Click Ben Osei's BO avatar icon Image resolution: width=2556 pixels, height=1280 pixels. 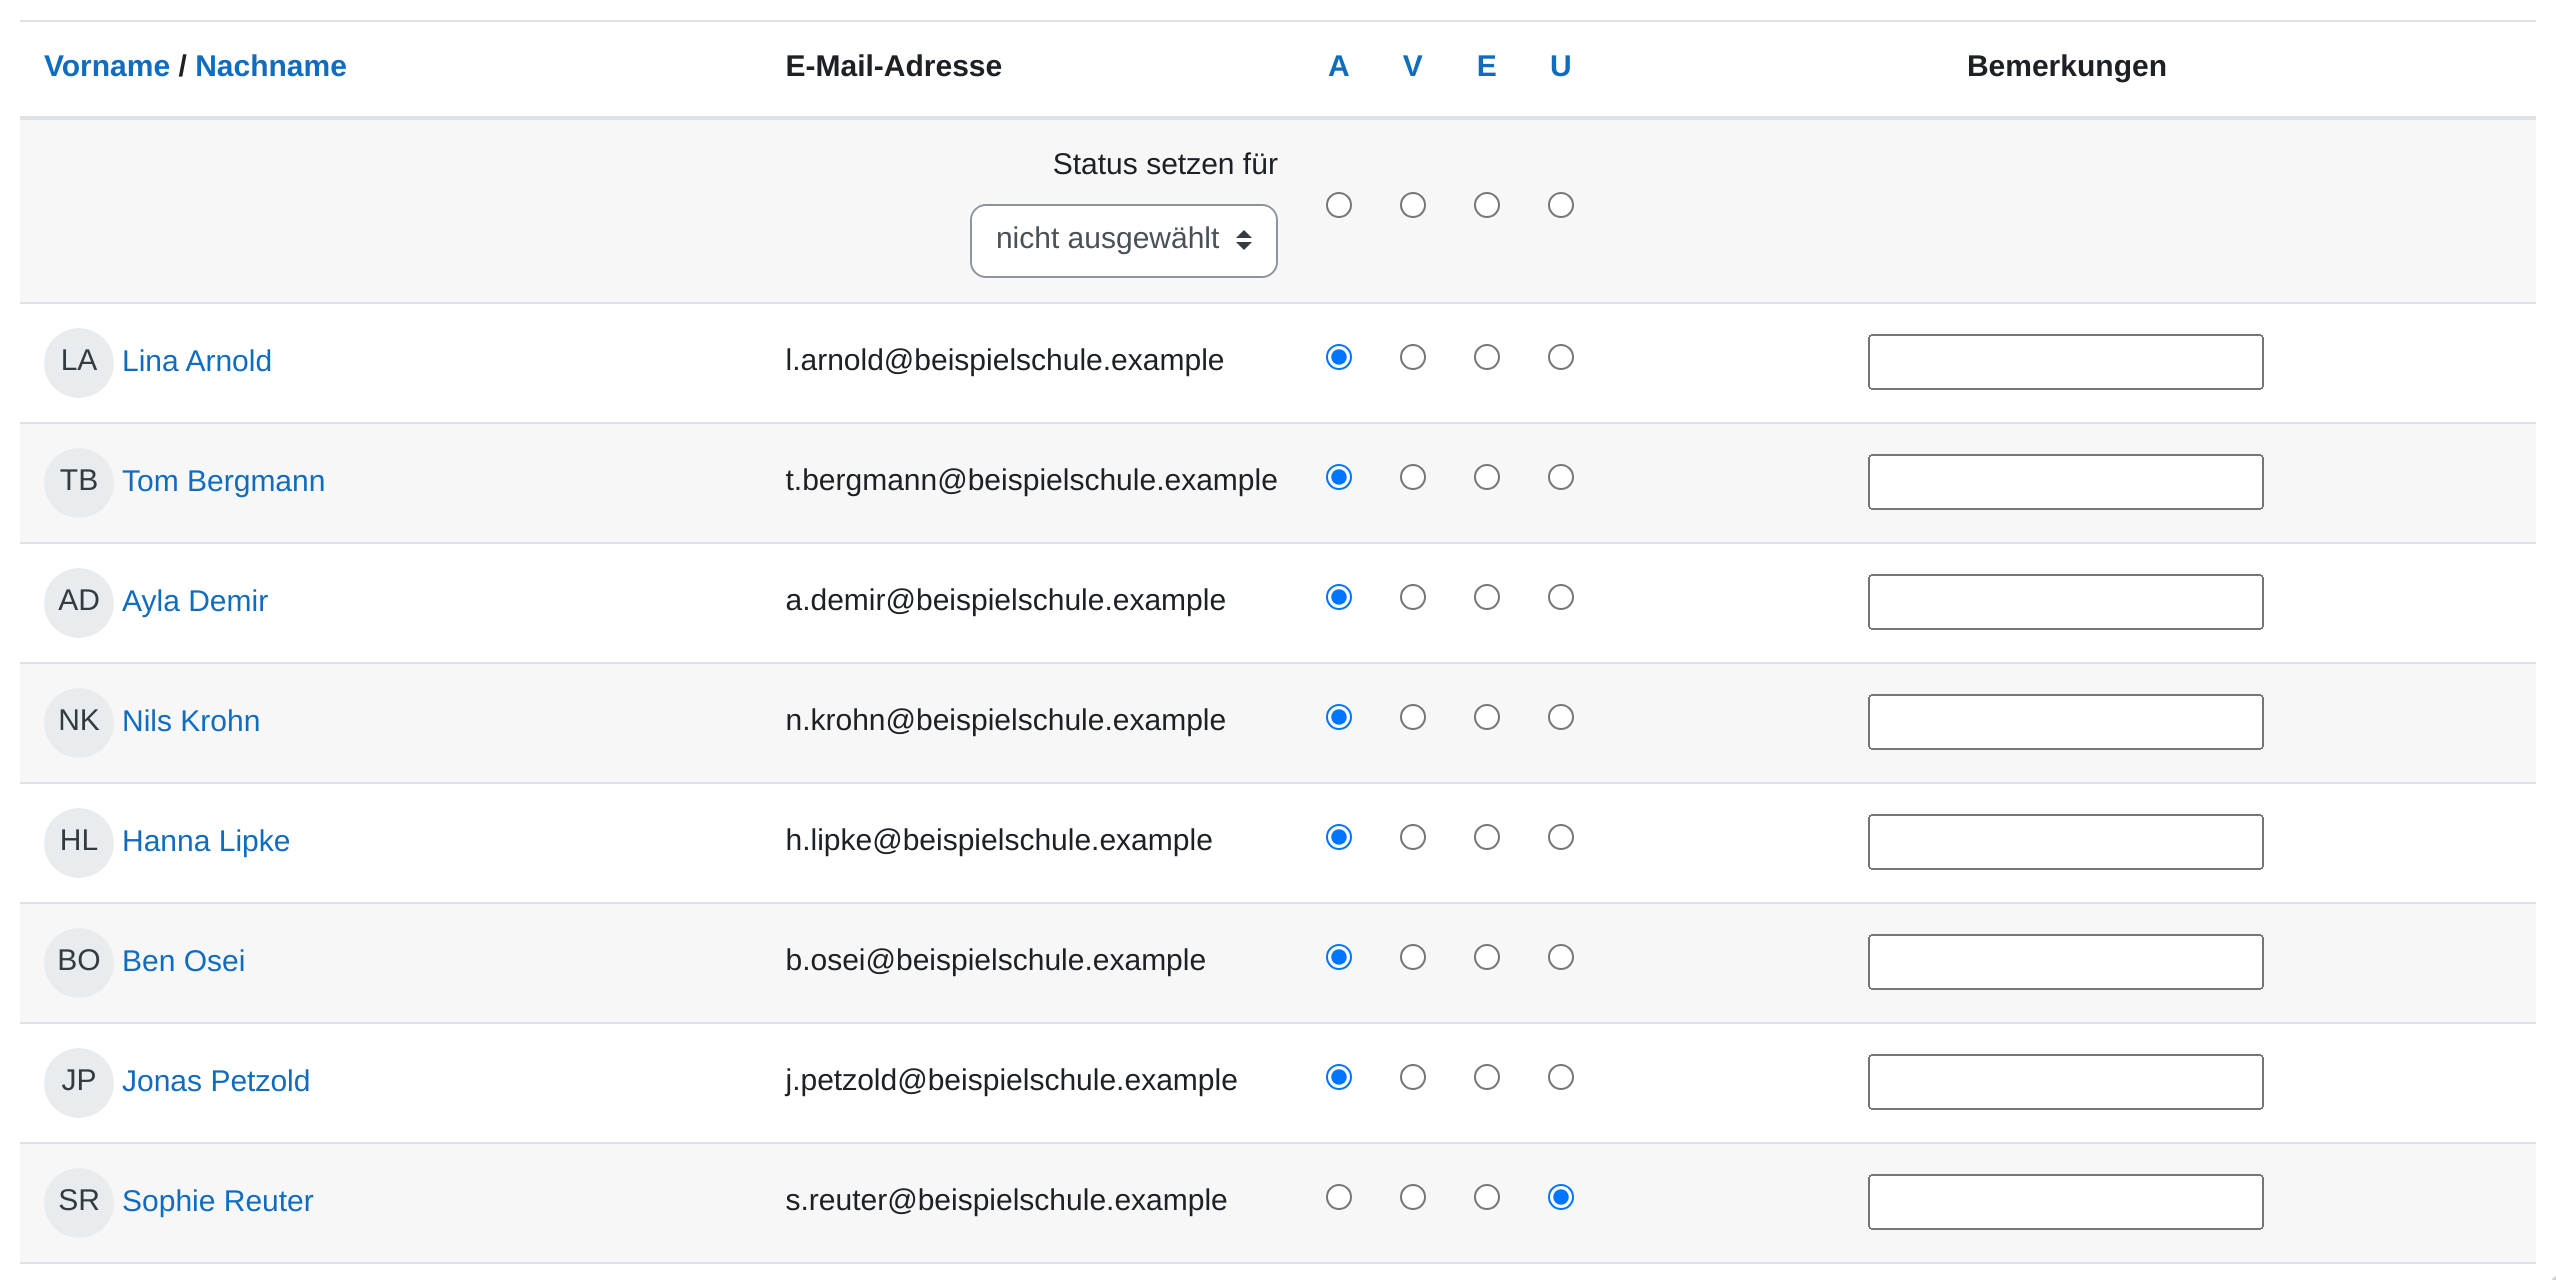pyautogui.click(x=78, y=962)
